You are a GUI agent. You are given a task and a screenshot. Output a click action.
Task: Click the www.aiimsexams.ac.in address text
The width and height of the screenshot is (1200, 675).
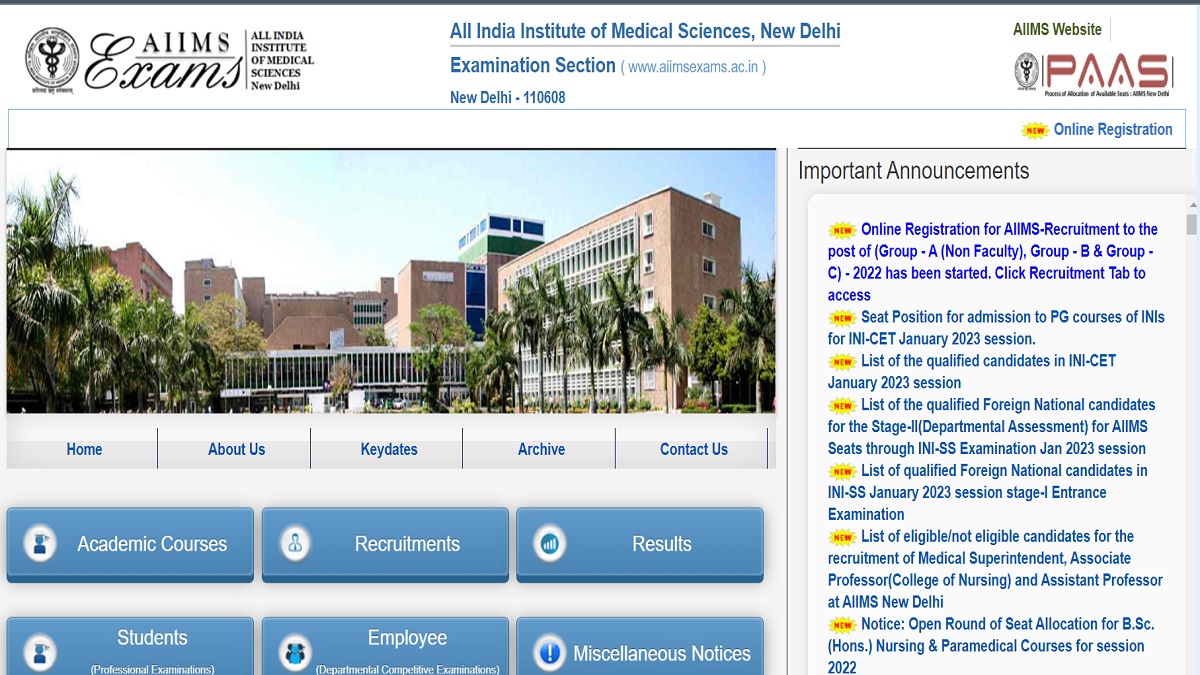pyautogui.click(x=694, y=67)
